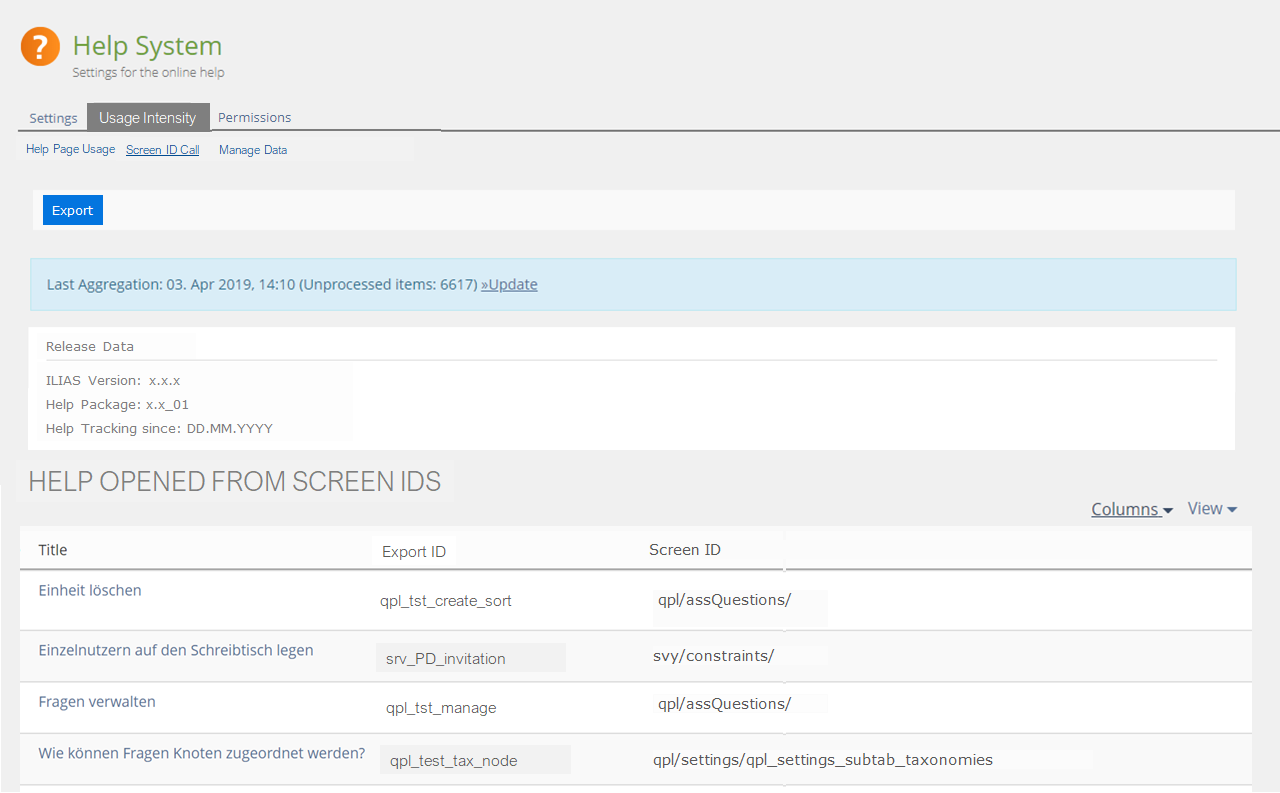Open the View dropdown menu
Viewport: 1280px width, 793px height.
pos(1212,509)
